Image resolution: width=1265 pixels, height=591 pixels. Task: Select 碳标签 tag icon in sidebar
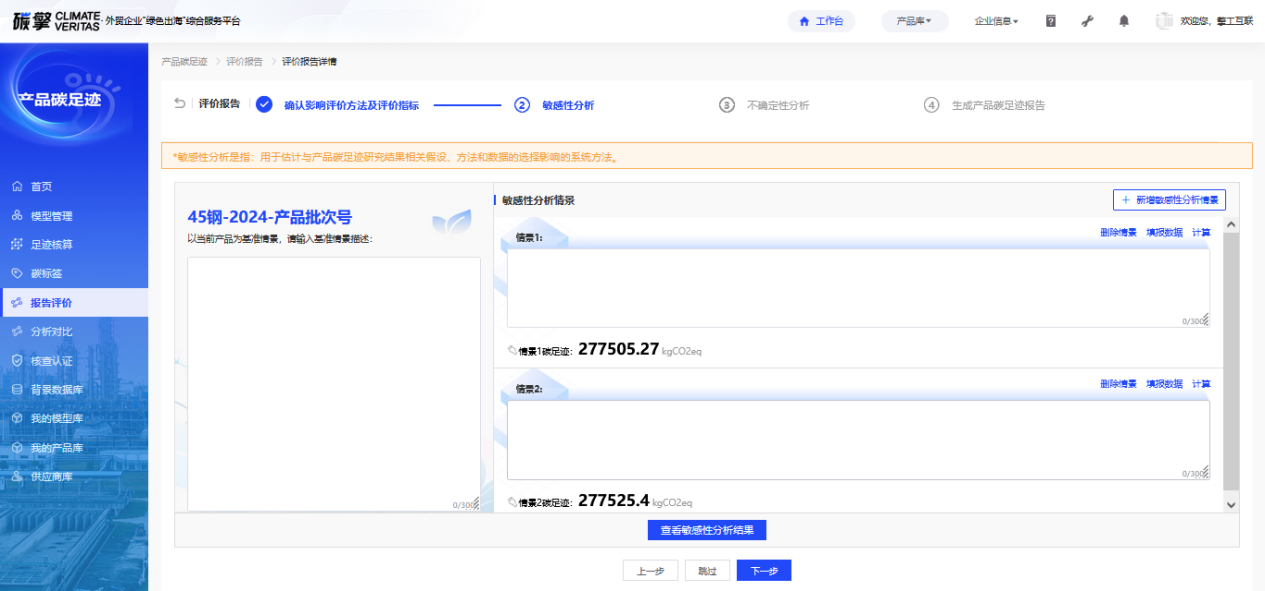(17, 274)
